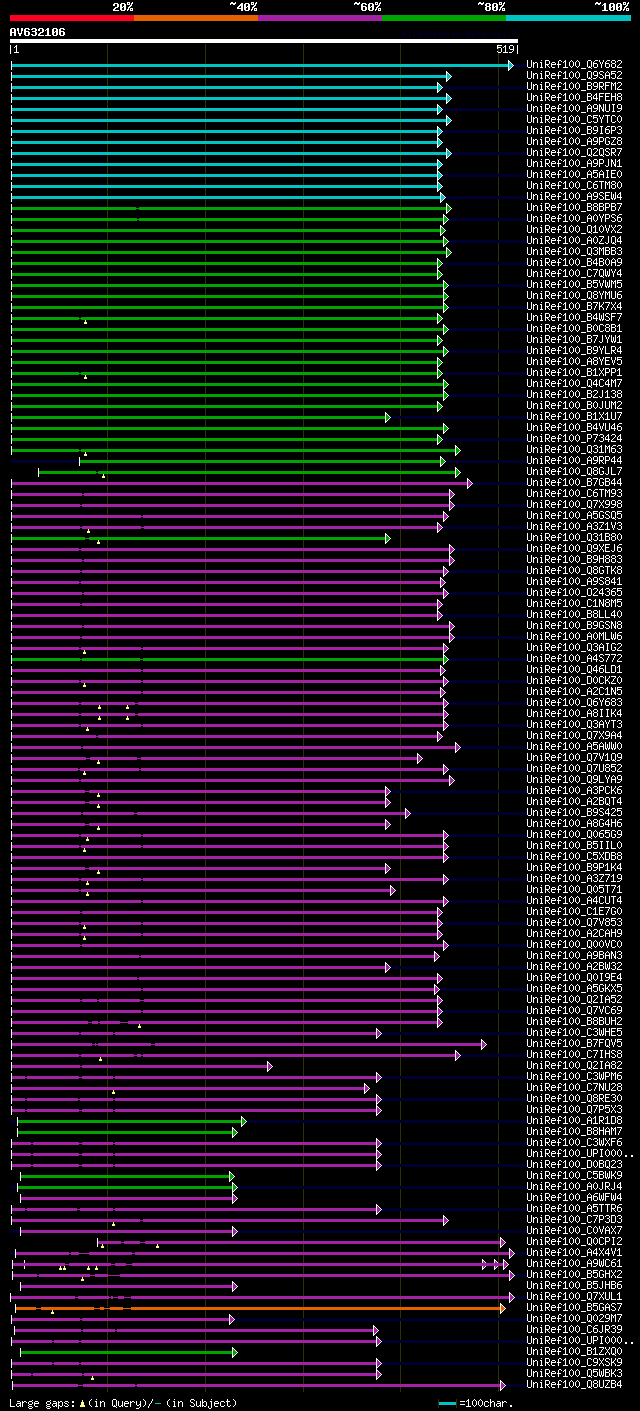The width and height of the screenshot is (640, 1411).
Task: Select hit label UniRef100_C1N8M5
Action: coord(574,604)
